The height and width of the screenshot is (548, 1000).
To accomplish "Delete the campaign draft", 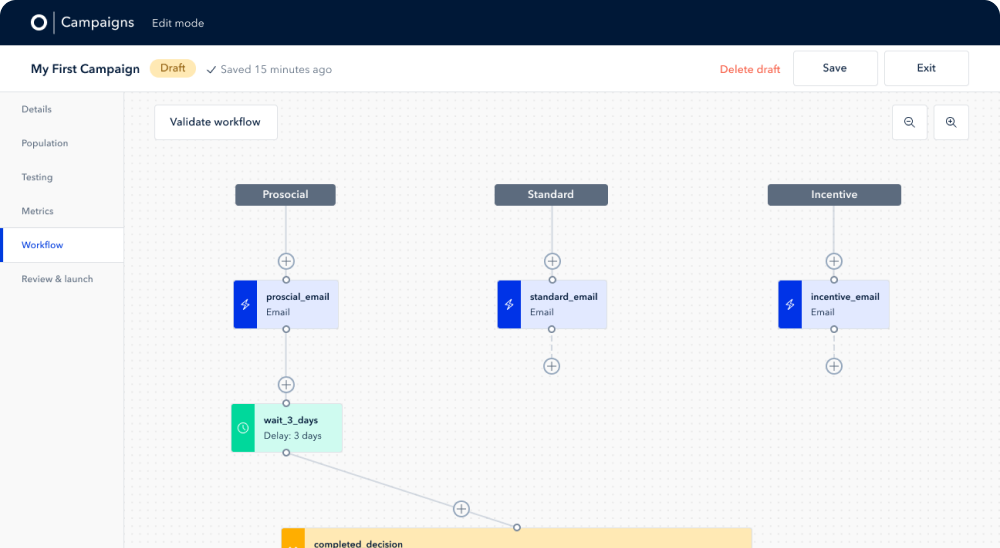I will (x=750, y=70).
